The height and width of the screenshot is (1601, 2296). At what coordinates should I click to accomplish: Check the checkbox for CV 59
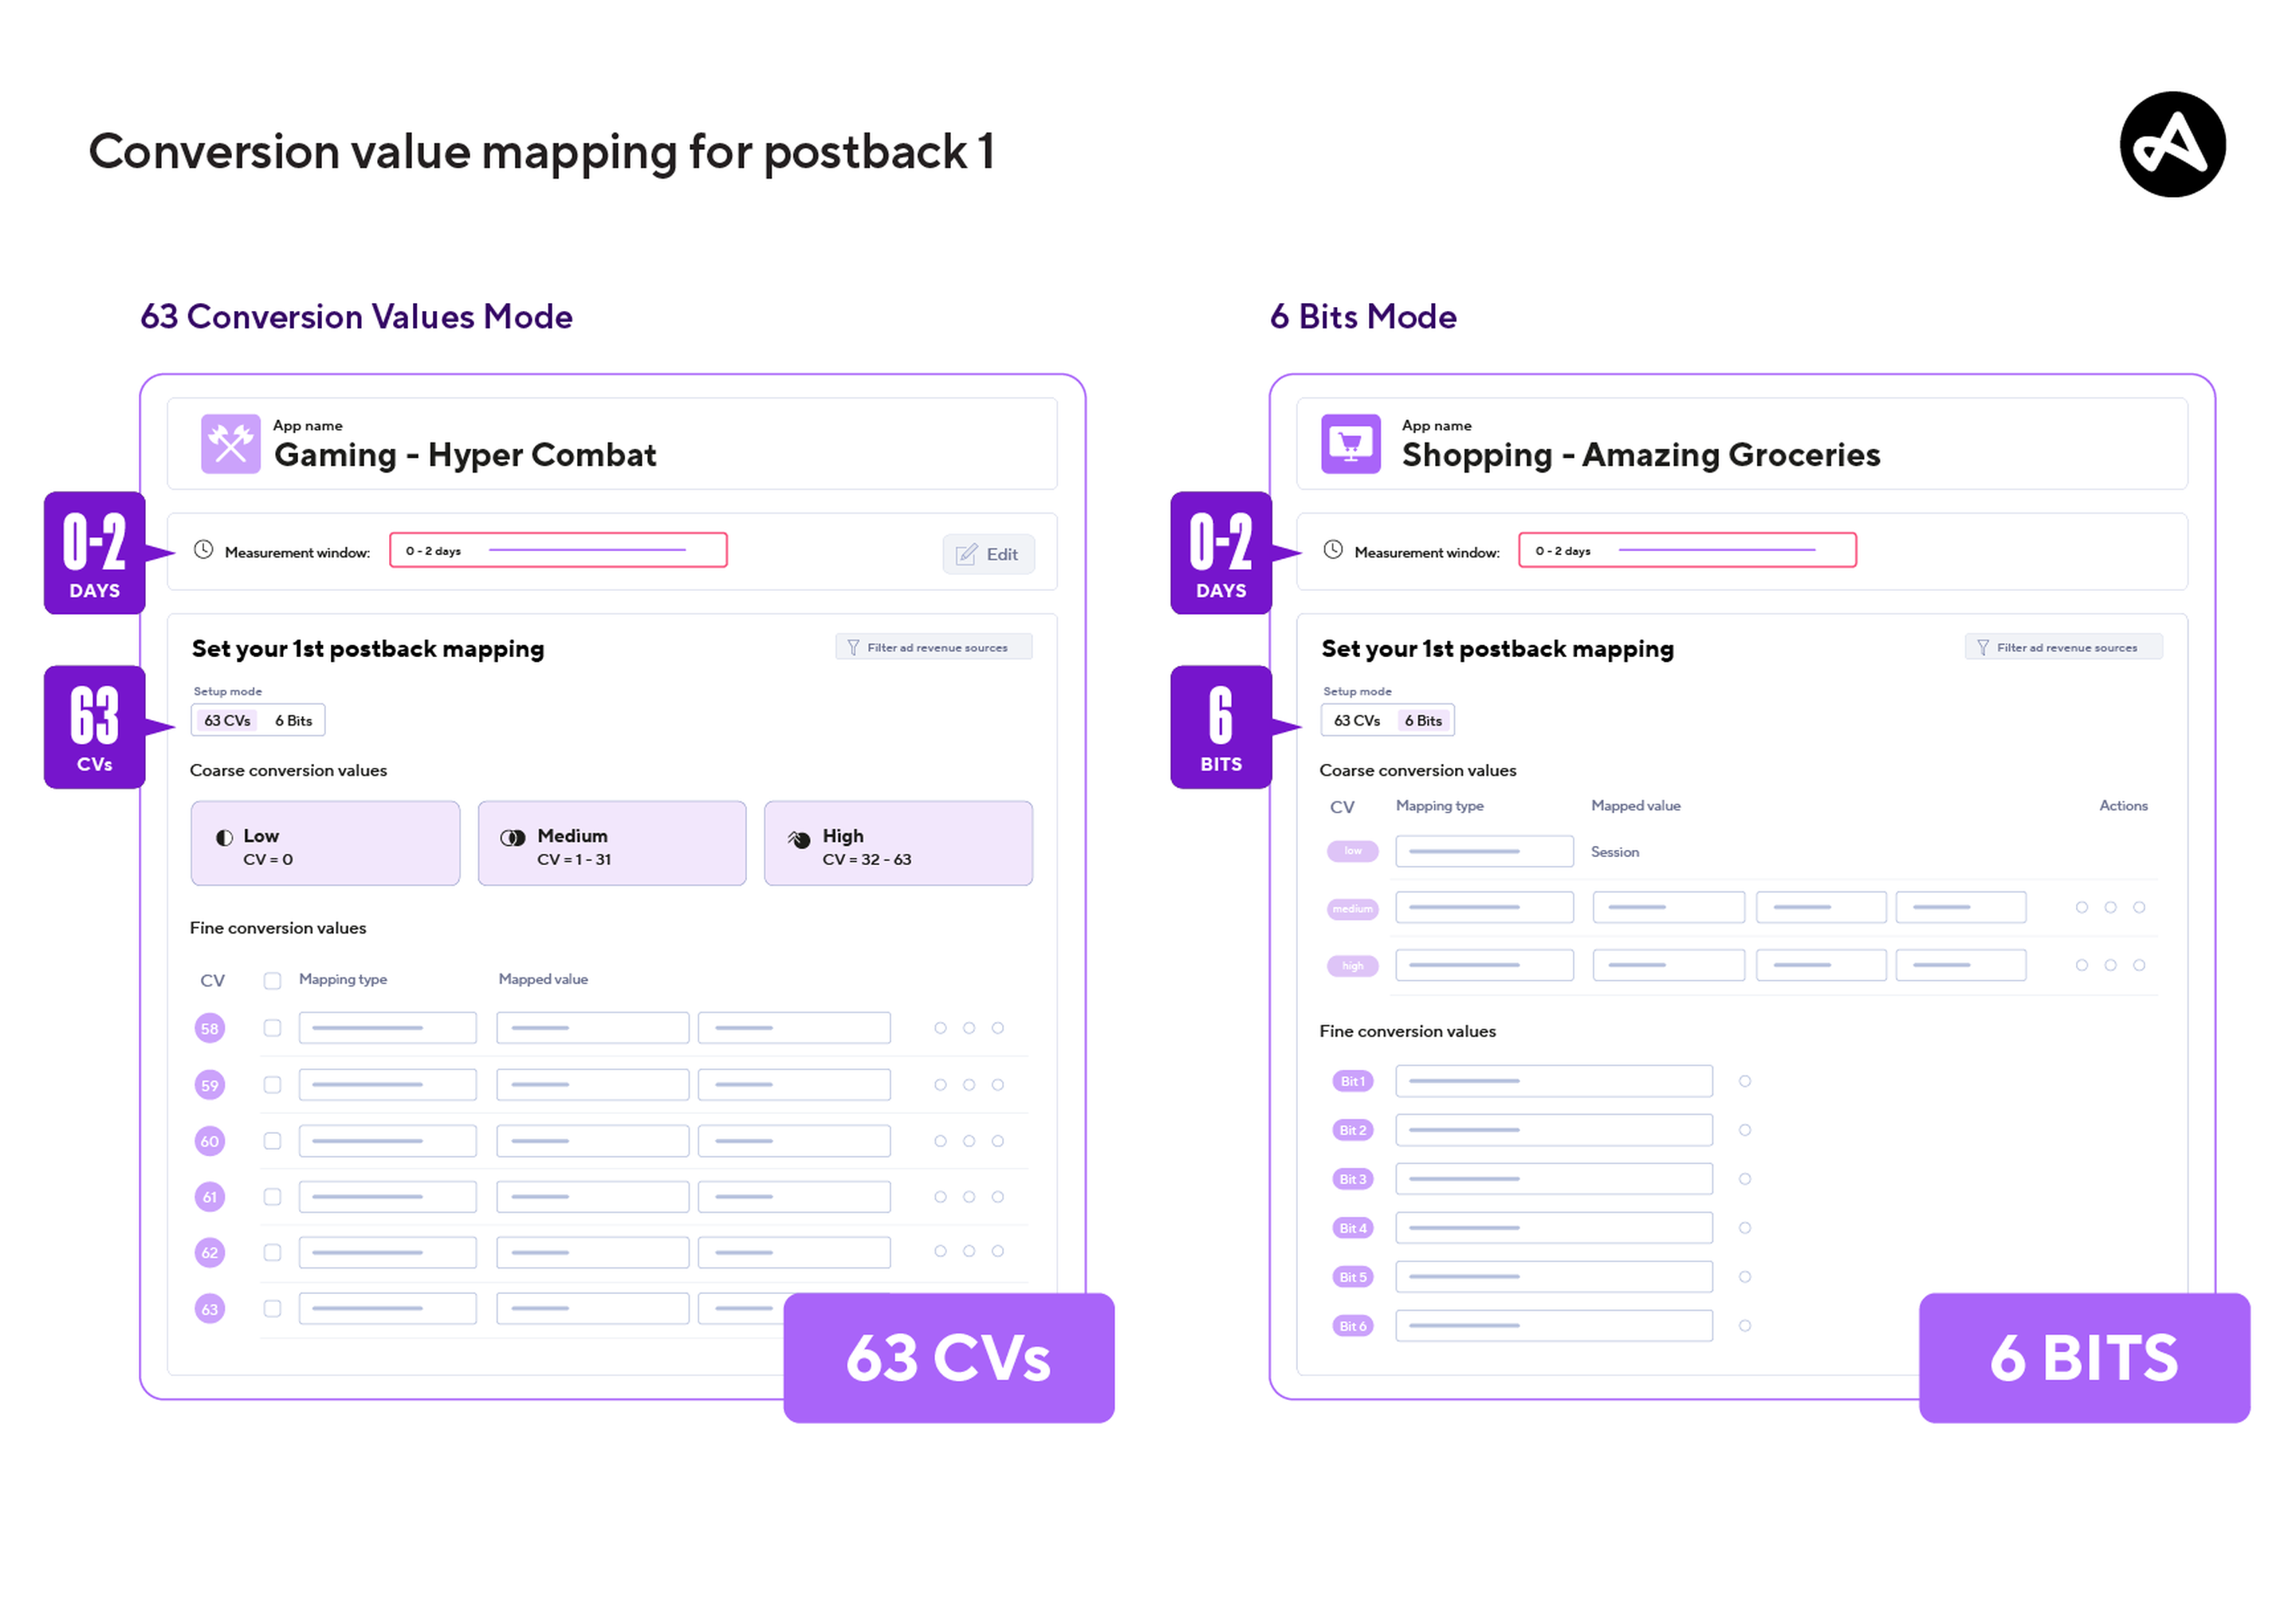[x=272, y=1085]
